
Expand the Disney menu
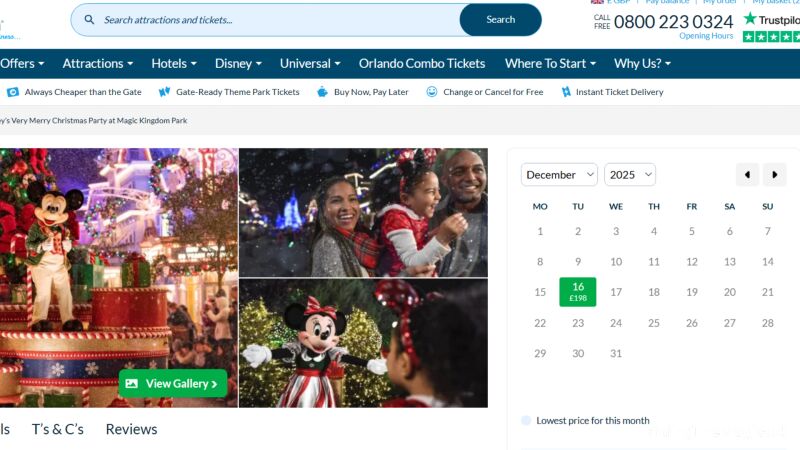(238, 63)
